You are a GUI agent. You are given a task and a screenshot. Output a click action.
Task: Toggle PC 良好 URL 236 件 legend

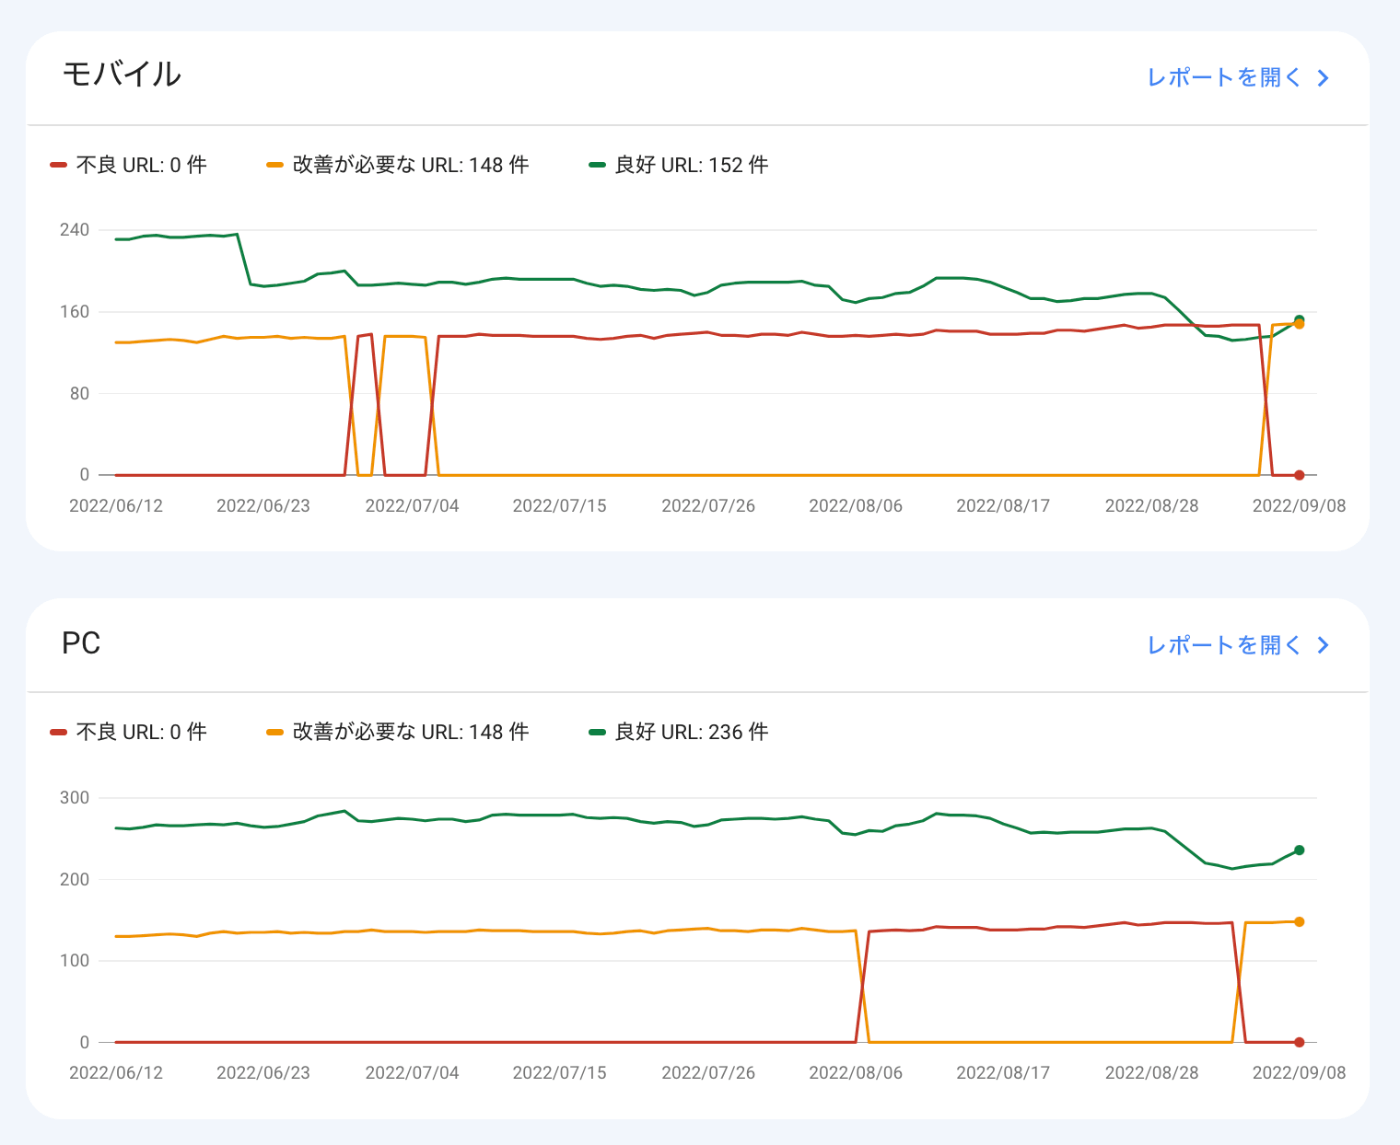[679, 732]
